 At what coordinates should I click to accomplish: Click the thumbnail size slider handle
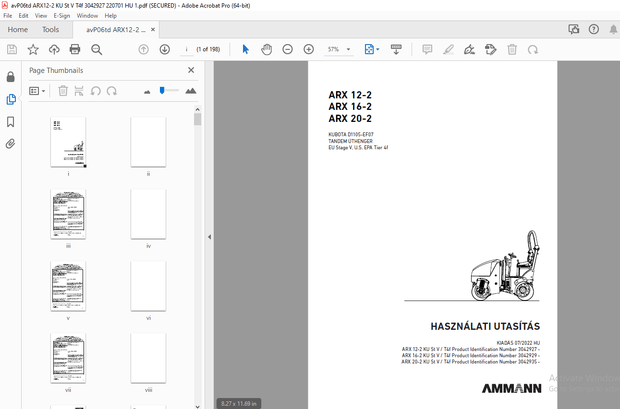pos(162,91)
